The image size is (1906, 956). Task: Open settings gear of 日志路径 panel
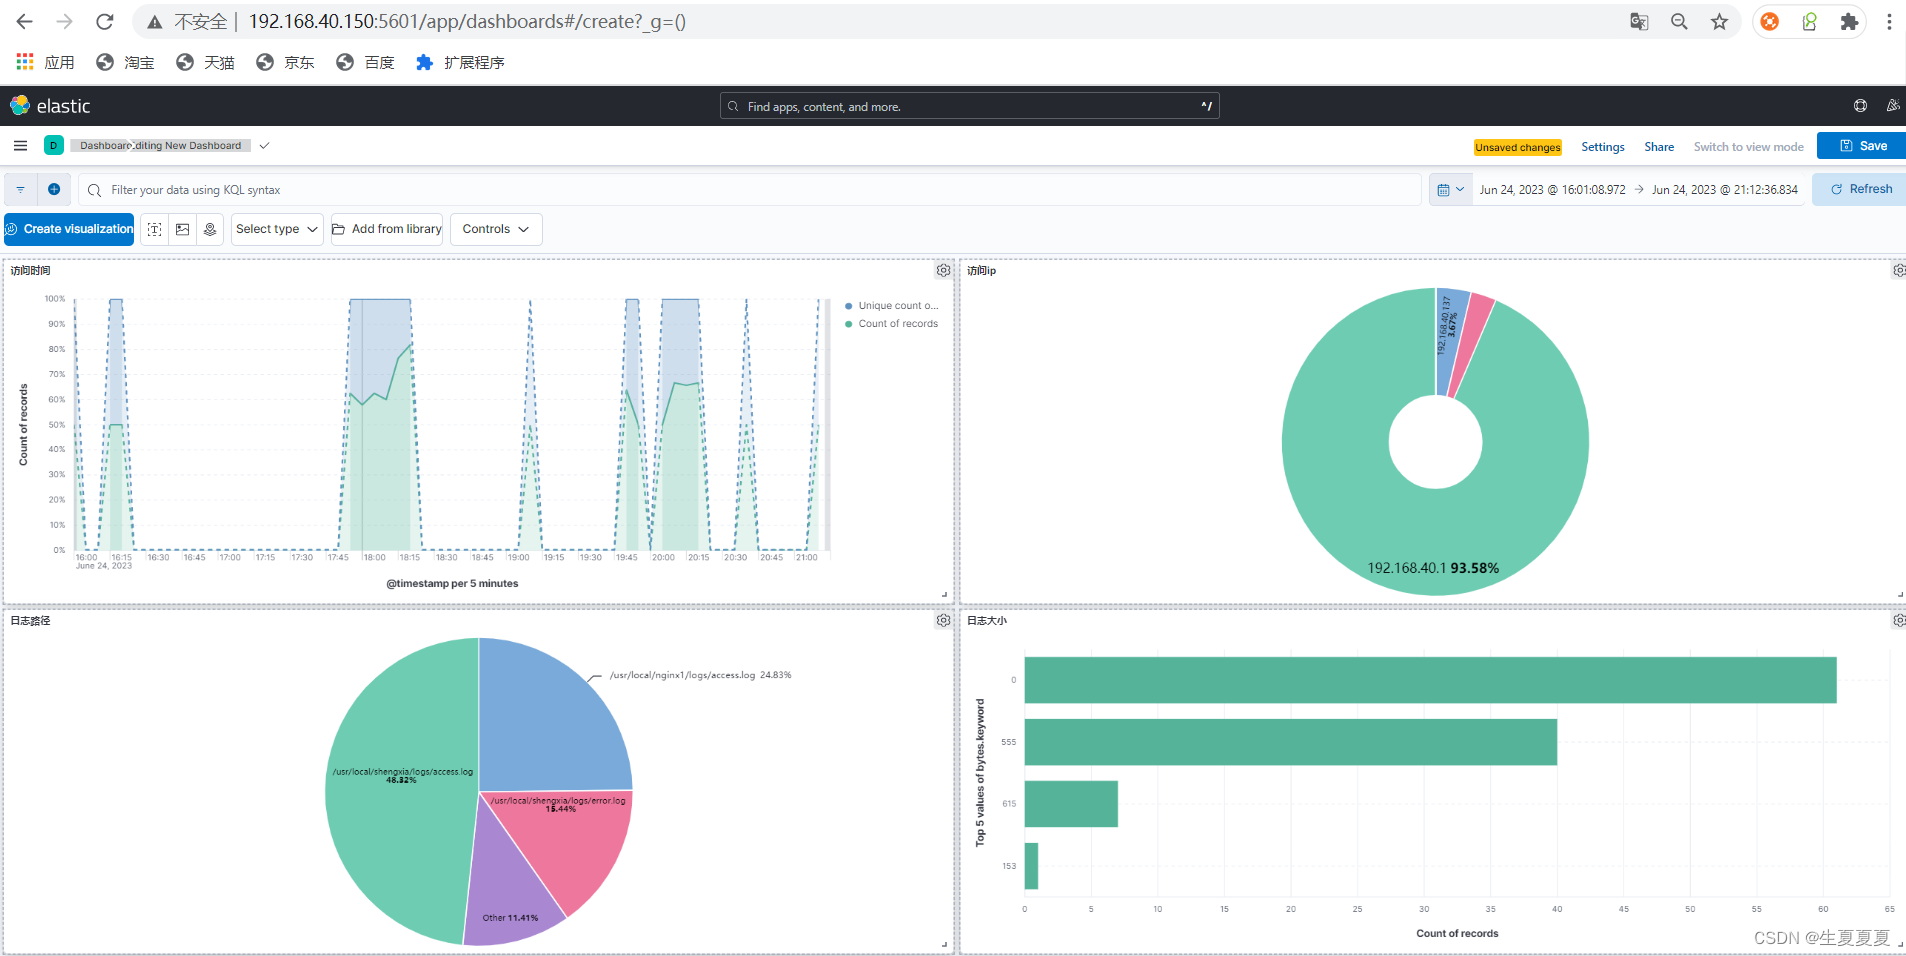coord(943,620)
